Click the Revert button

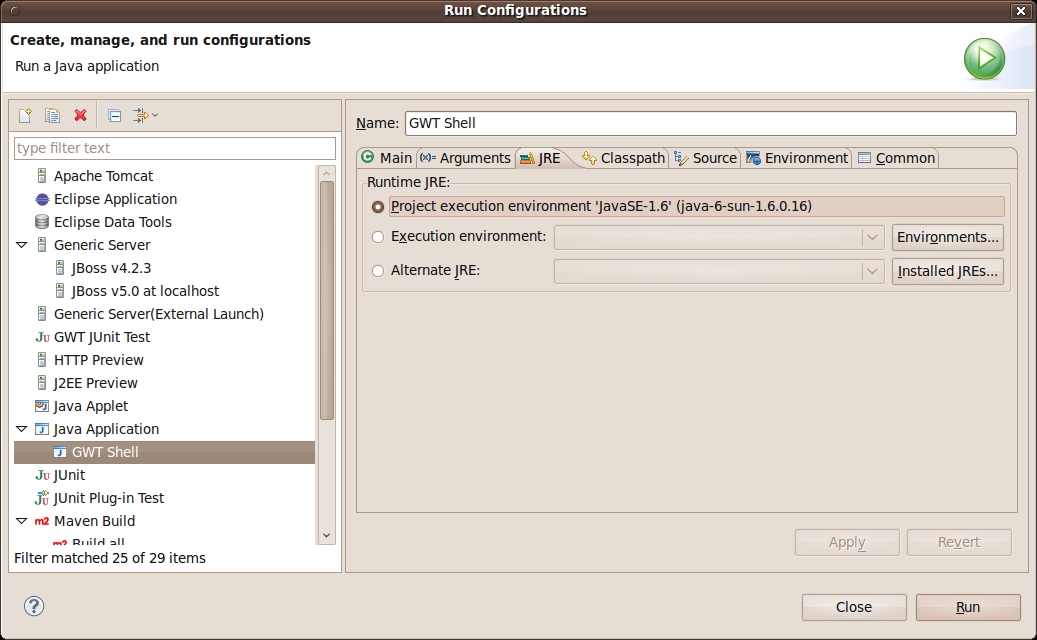[x=959, y=542]
